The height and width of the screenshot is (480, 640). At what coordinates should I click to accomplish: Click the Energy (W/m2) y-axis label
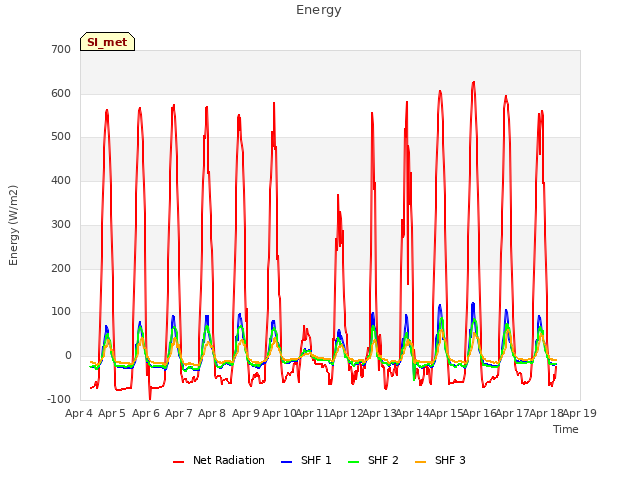pyautogui.click(x=13, y=225)
